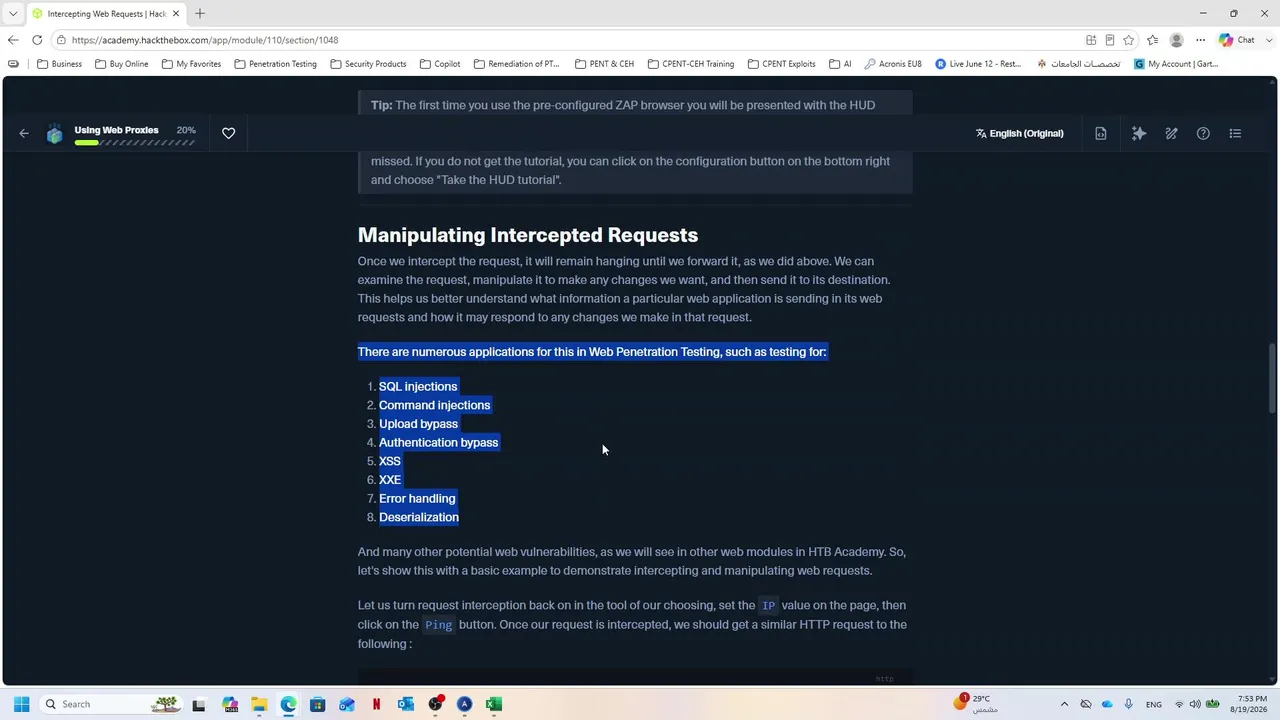Open Netflix from the taskbar
The width and height of the screenshot is (1280, 720).
click(376, 704)
